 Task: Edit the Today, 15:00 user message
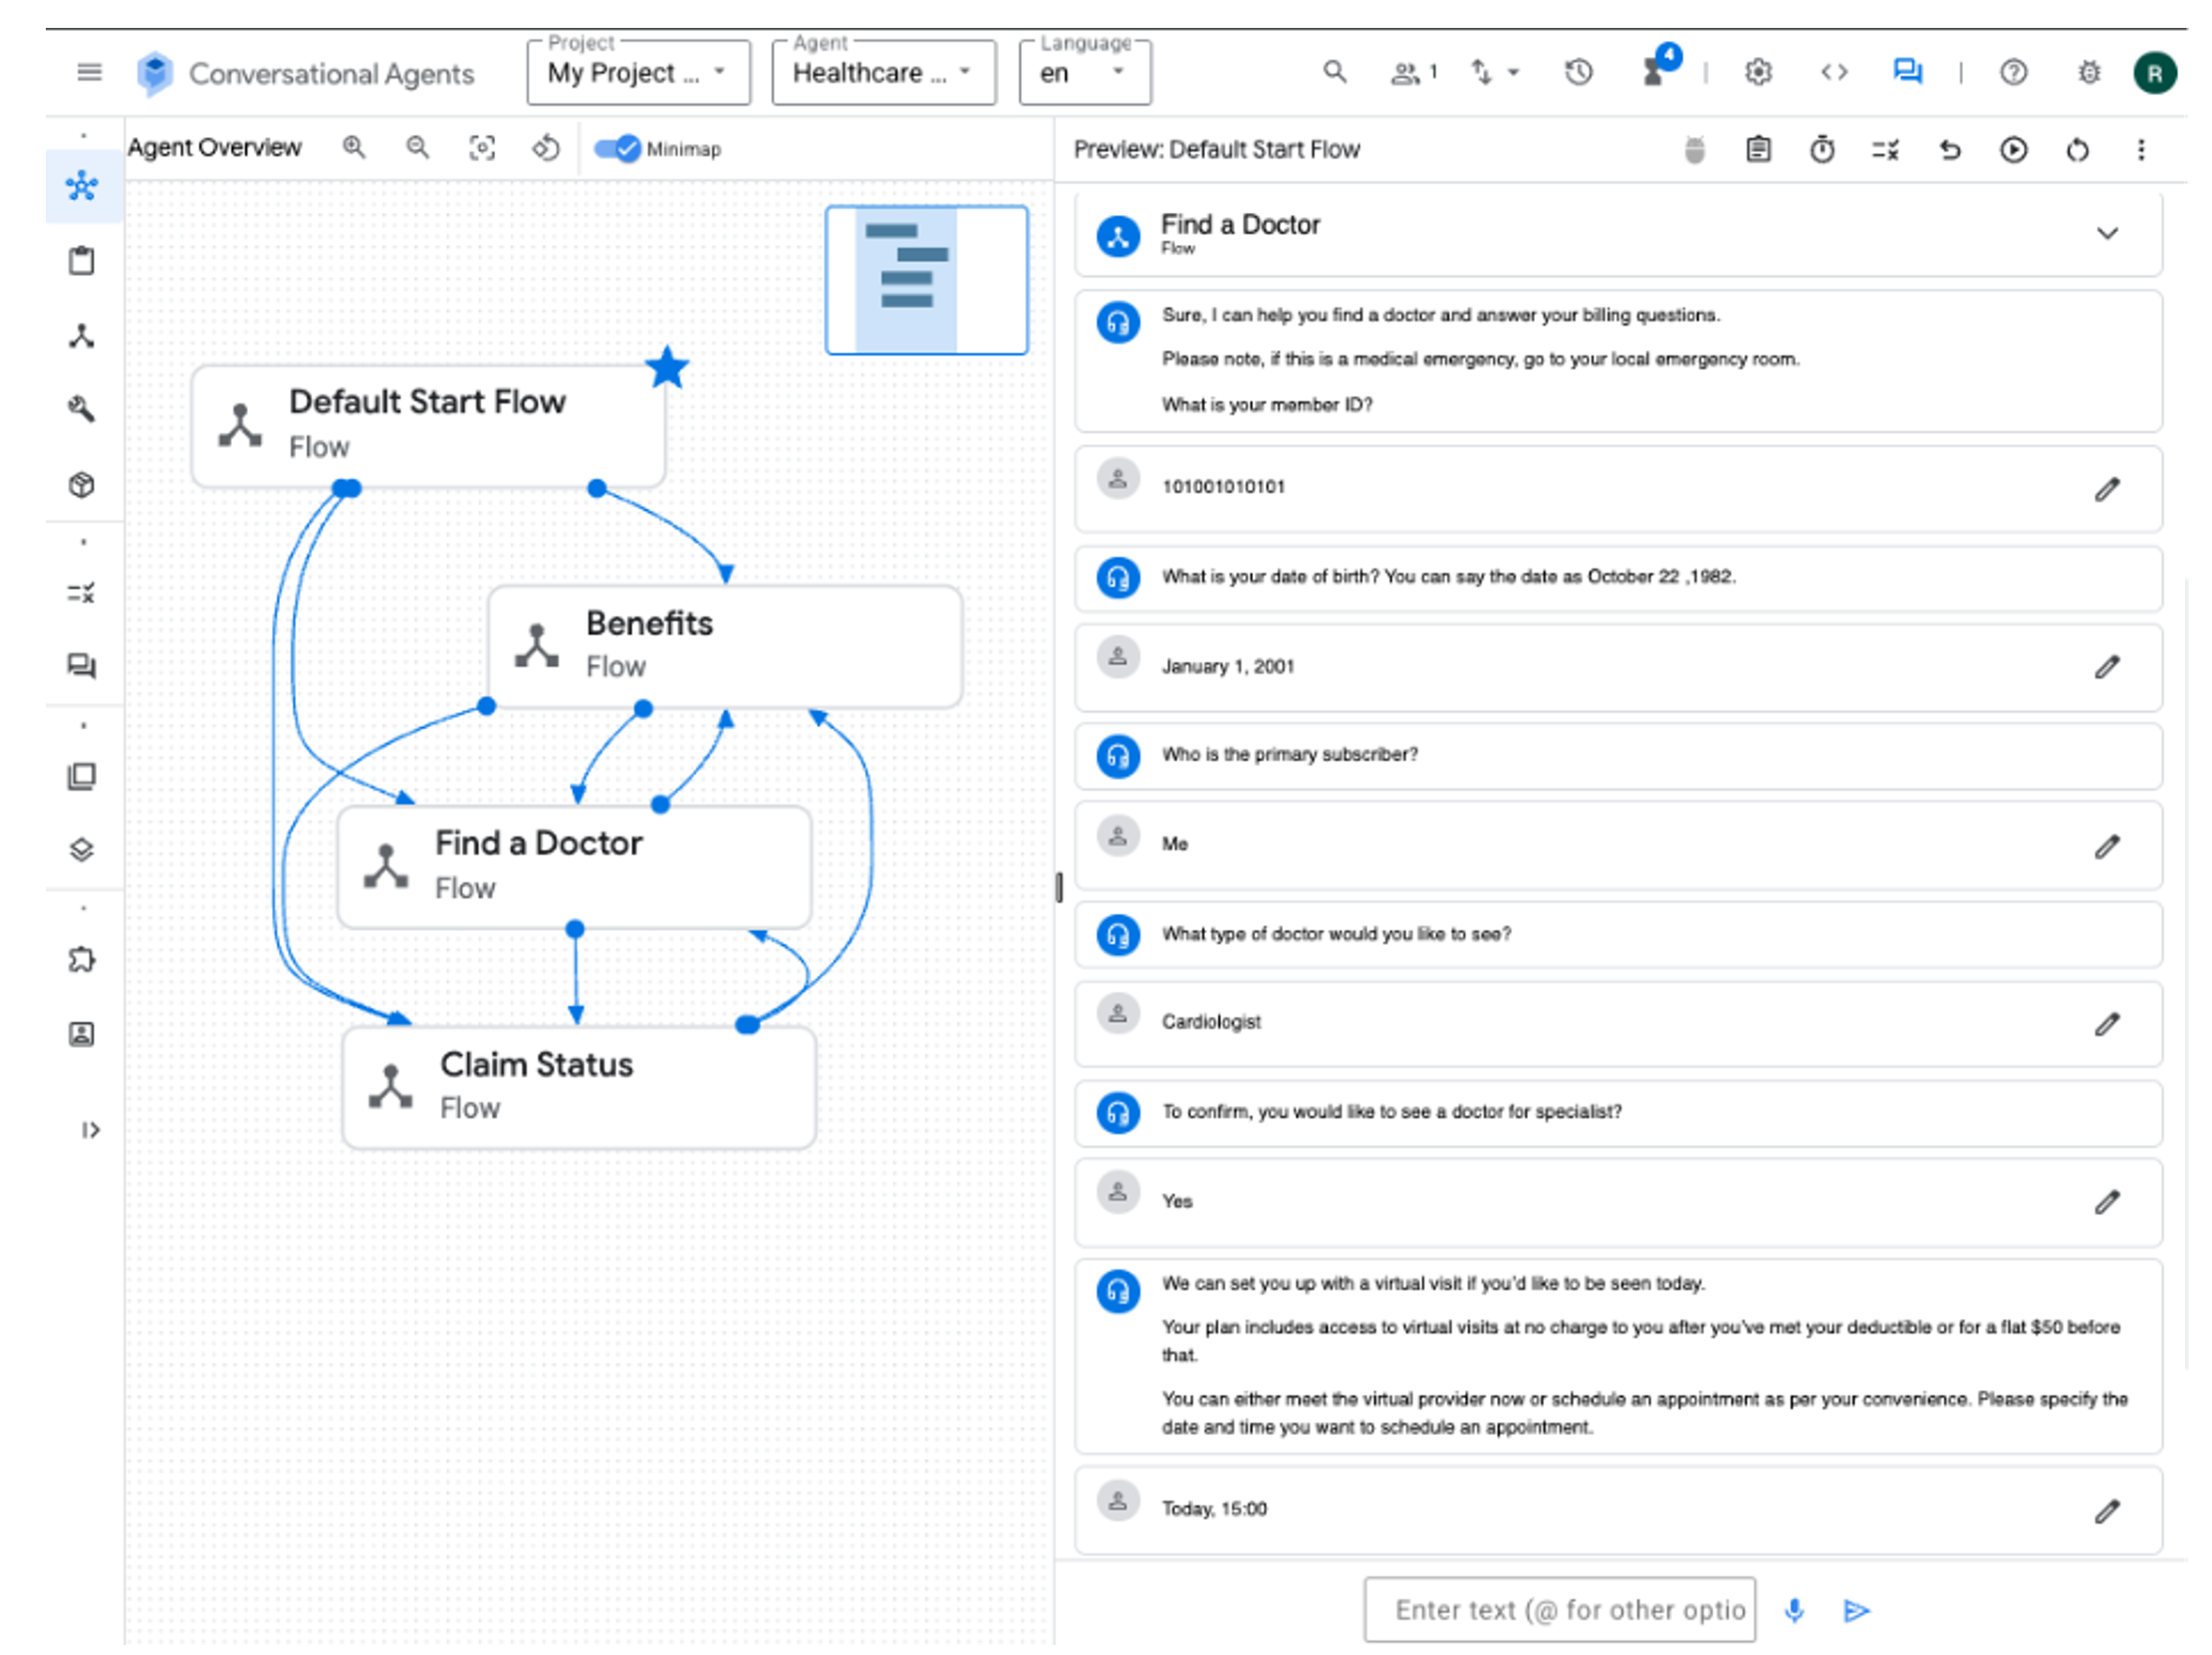click(2107, 1511)
